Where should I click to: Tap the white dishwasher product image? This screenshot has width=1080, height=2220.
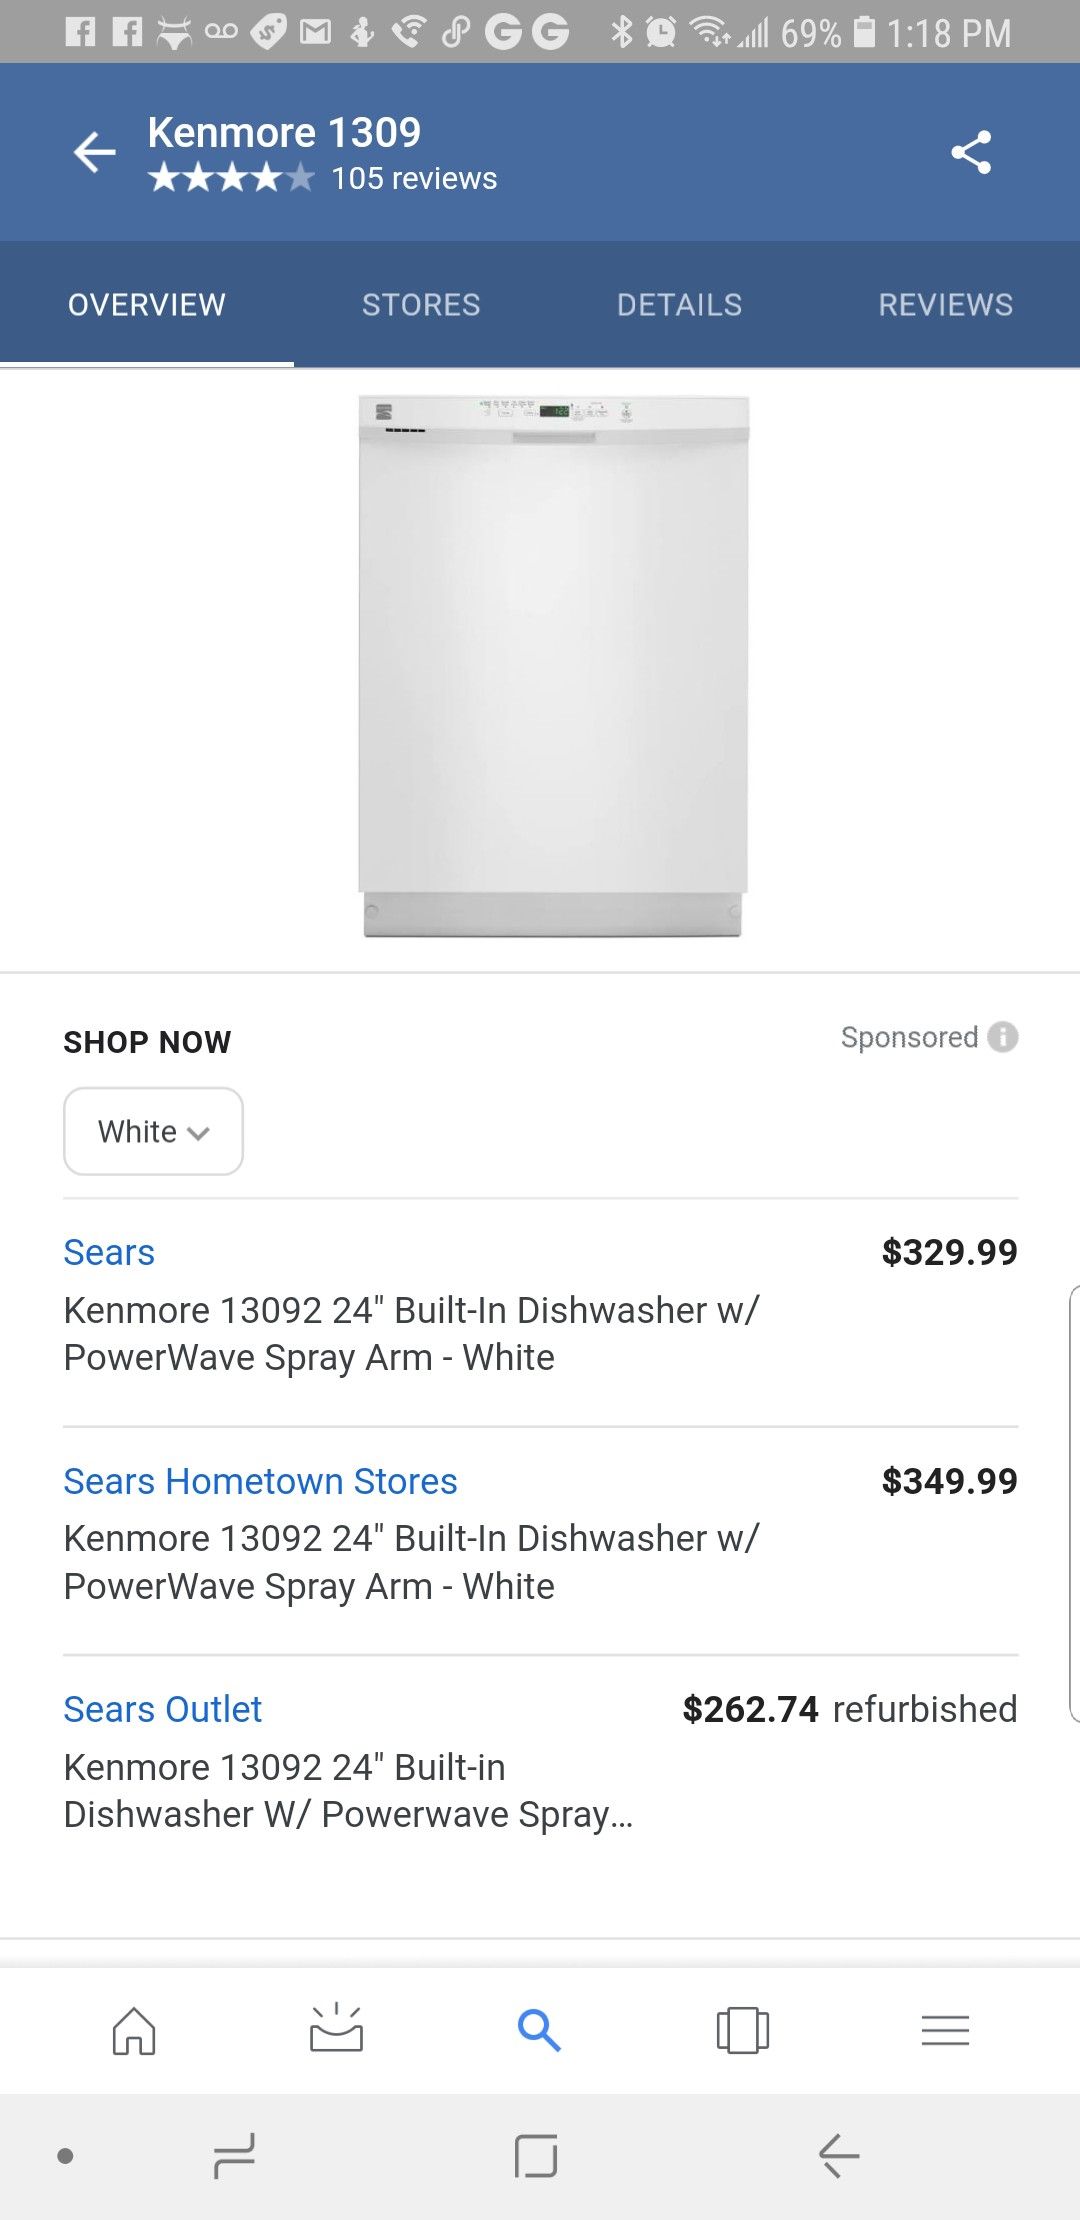coord(553,667)
